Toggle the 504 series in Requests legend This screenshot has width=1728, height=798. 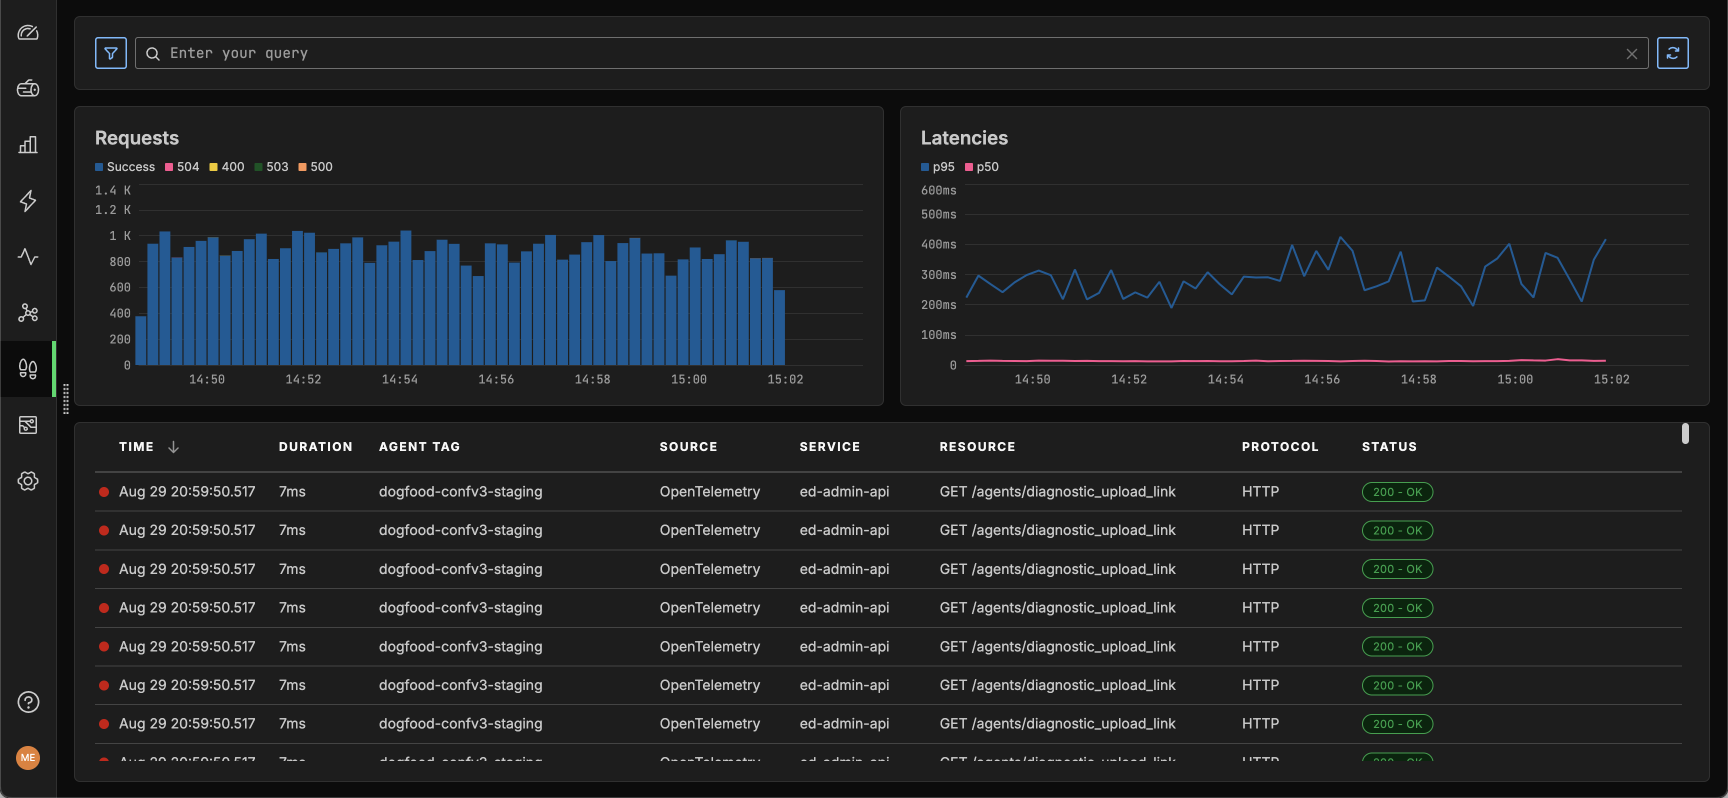tap(182, 167)
